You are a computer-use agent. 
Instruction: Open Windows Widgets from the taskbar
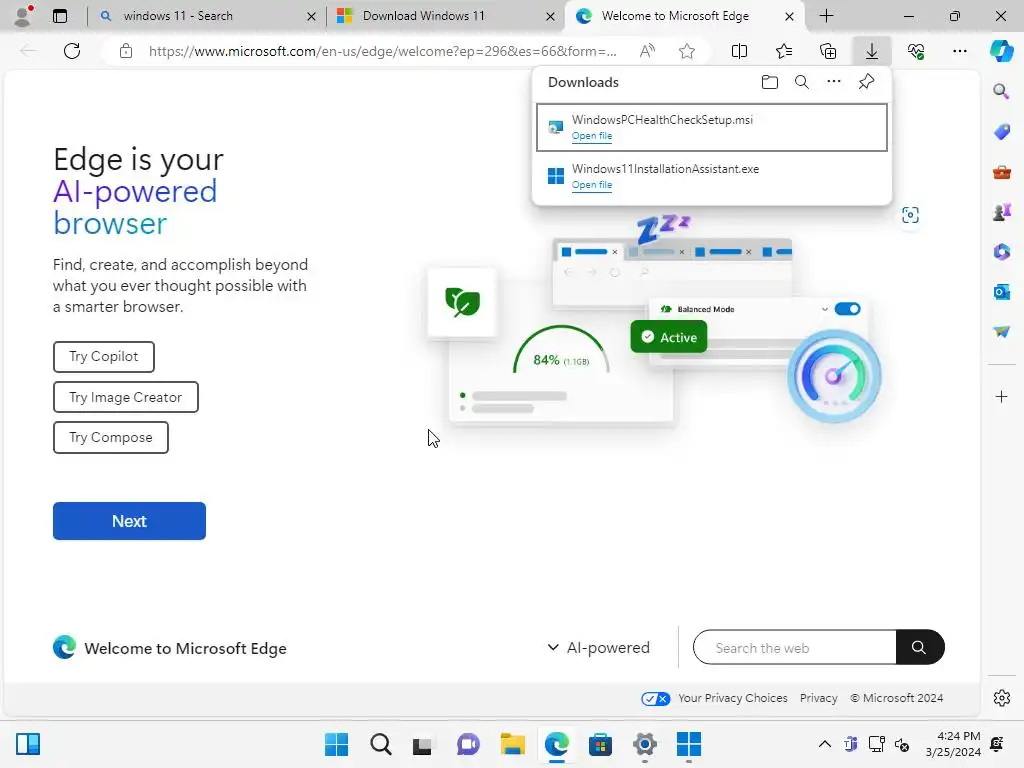28,744
